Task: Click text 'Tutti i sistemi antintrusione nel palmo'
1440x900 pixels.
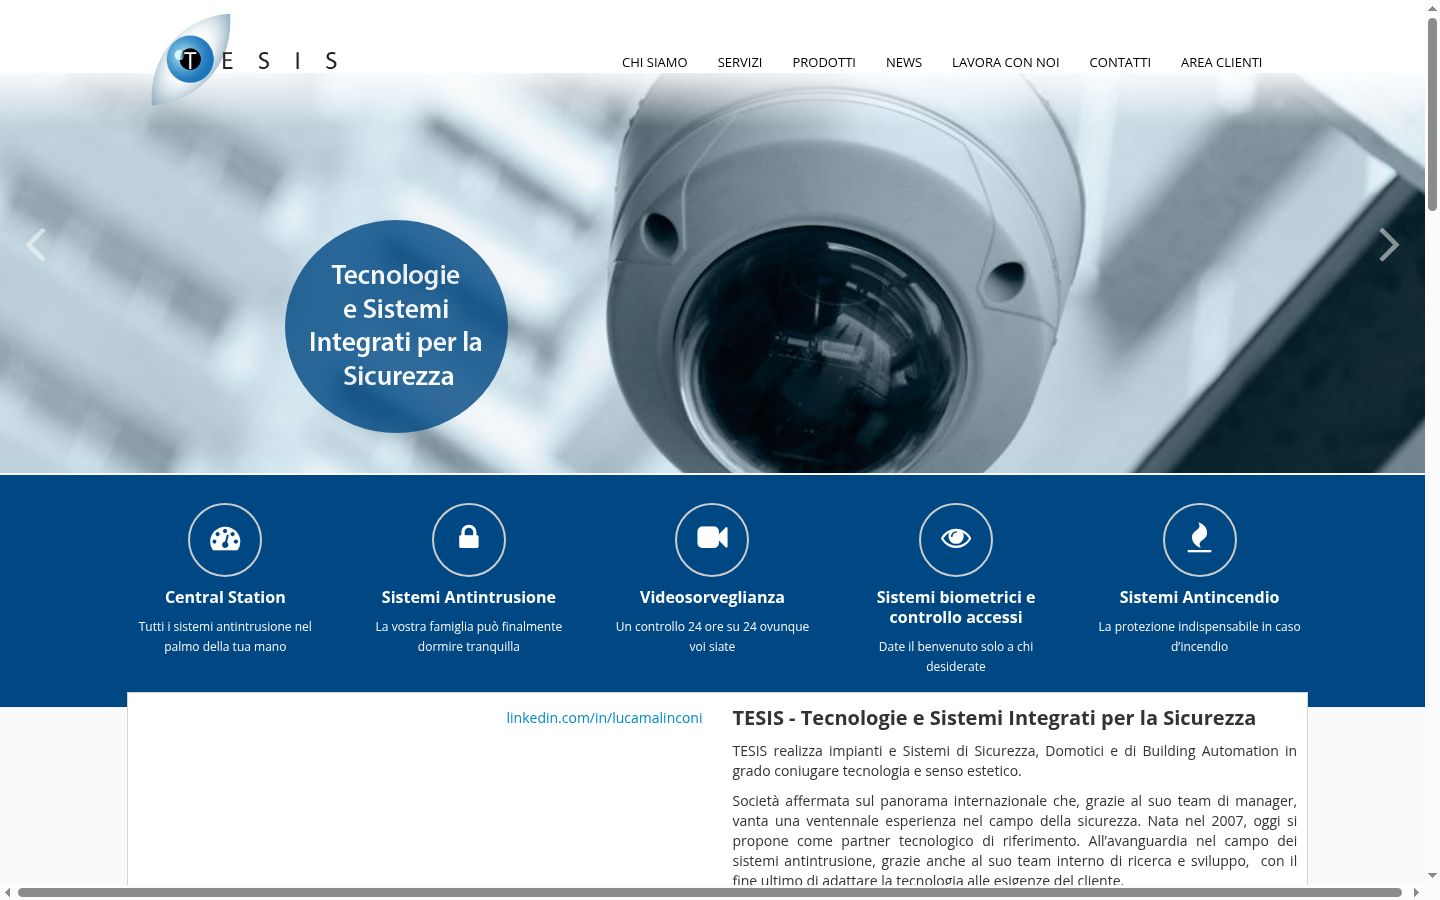Action: click(225, 636)
